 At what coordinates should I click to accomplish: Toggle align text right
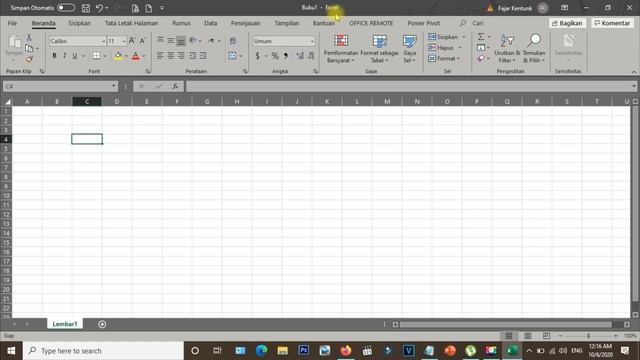pos(181,56)
